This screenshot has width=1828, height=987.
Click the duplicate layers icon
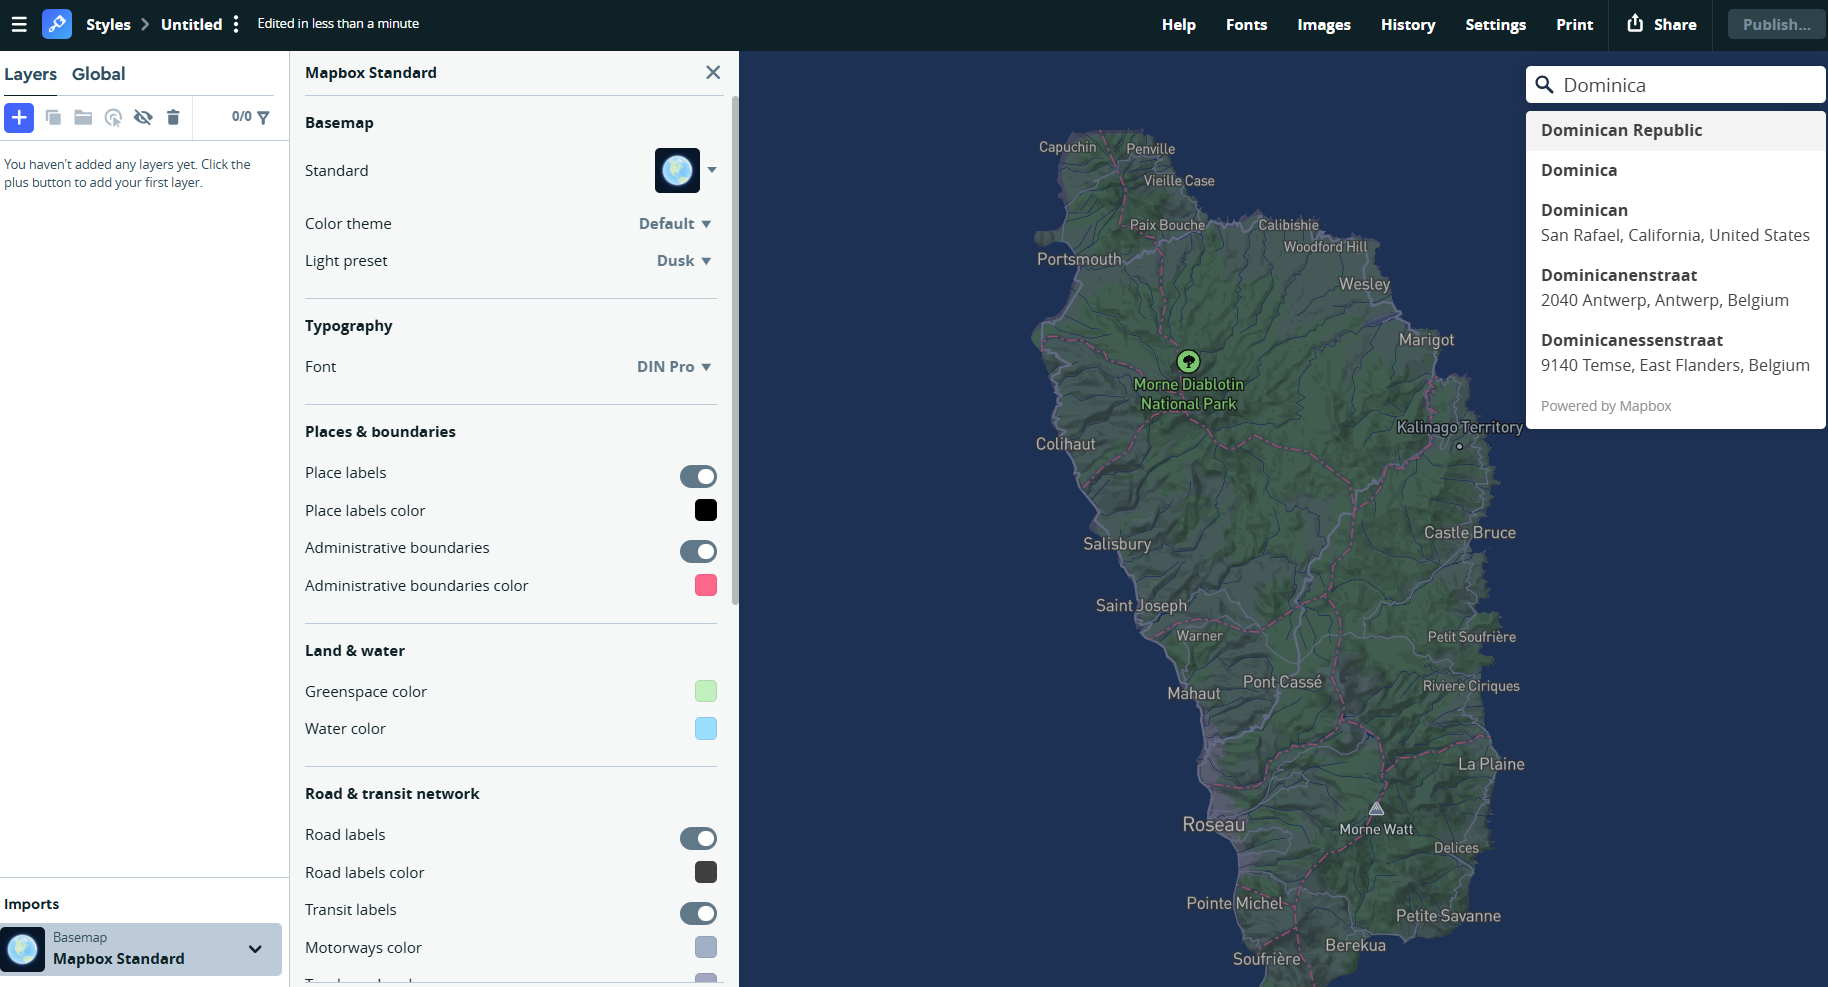coord(53,118)
